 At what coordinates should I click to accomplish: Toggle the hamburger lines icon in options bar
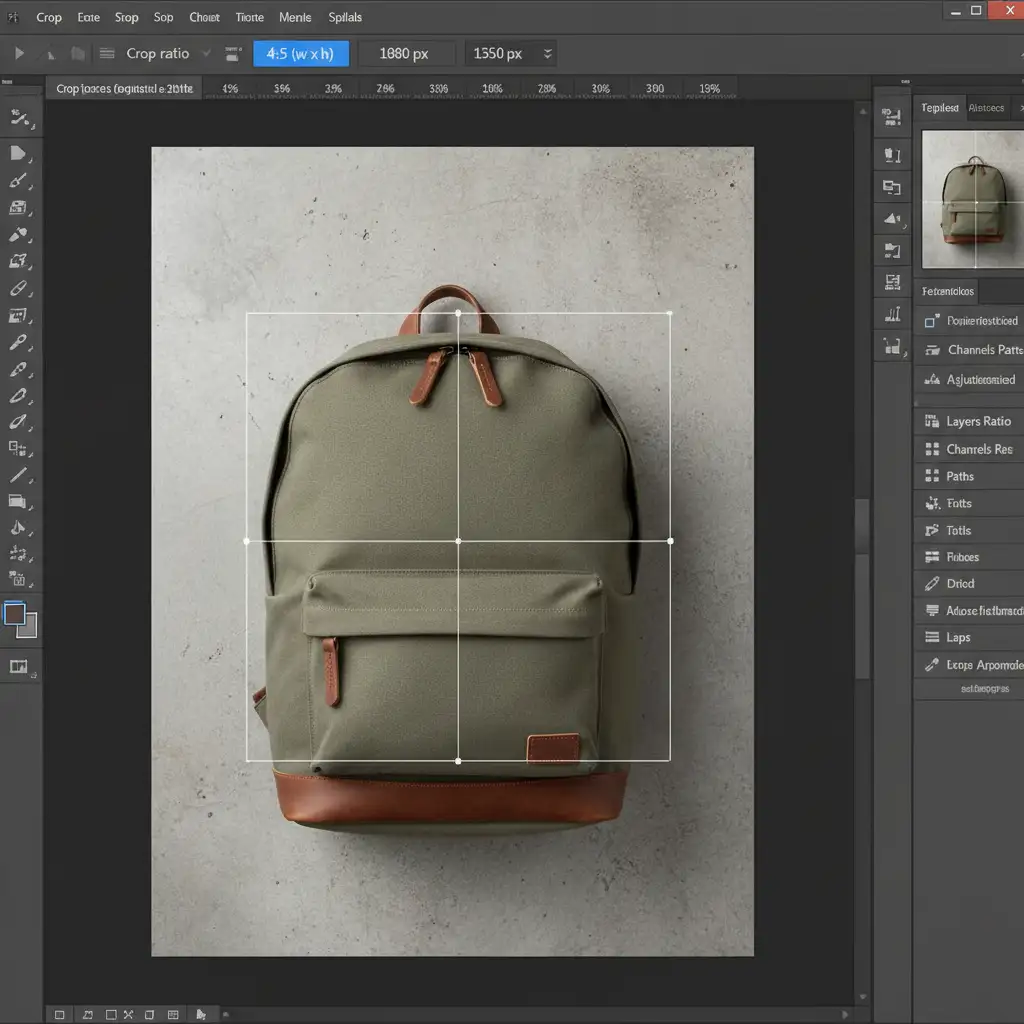106,54
